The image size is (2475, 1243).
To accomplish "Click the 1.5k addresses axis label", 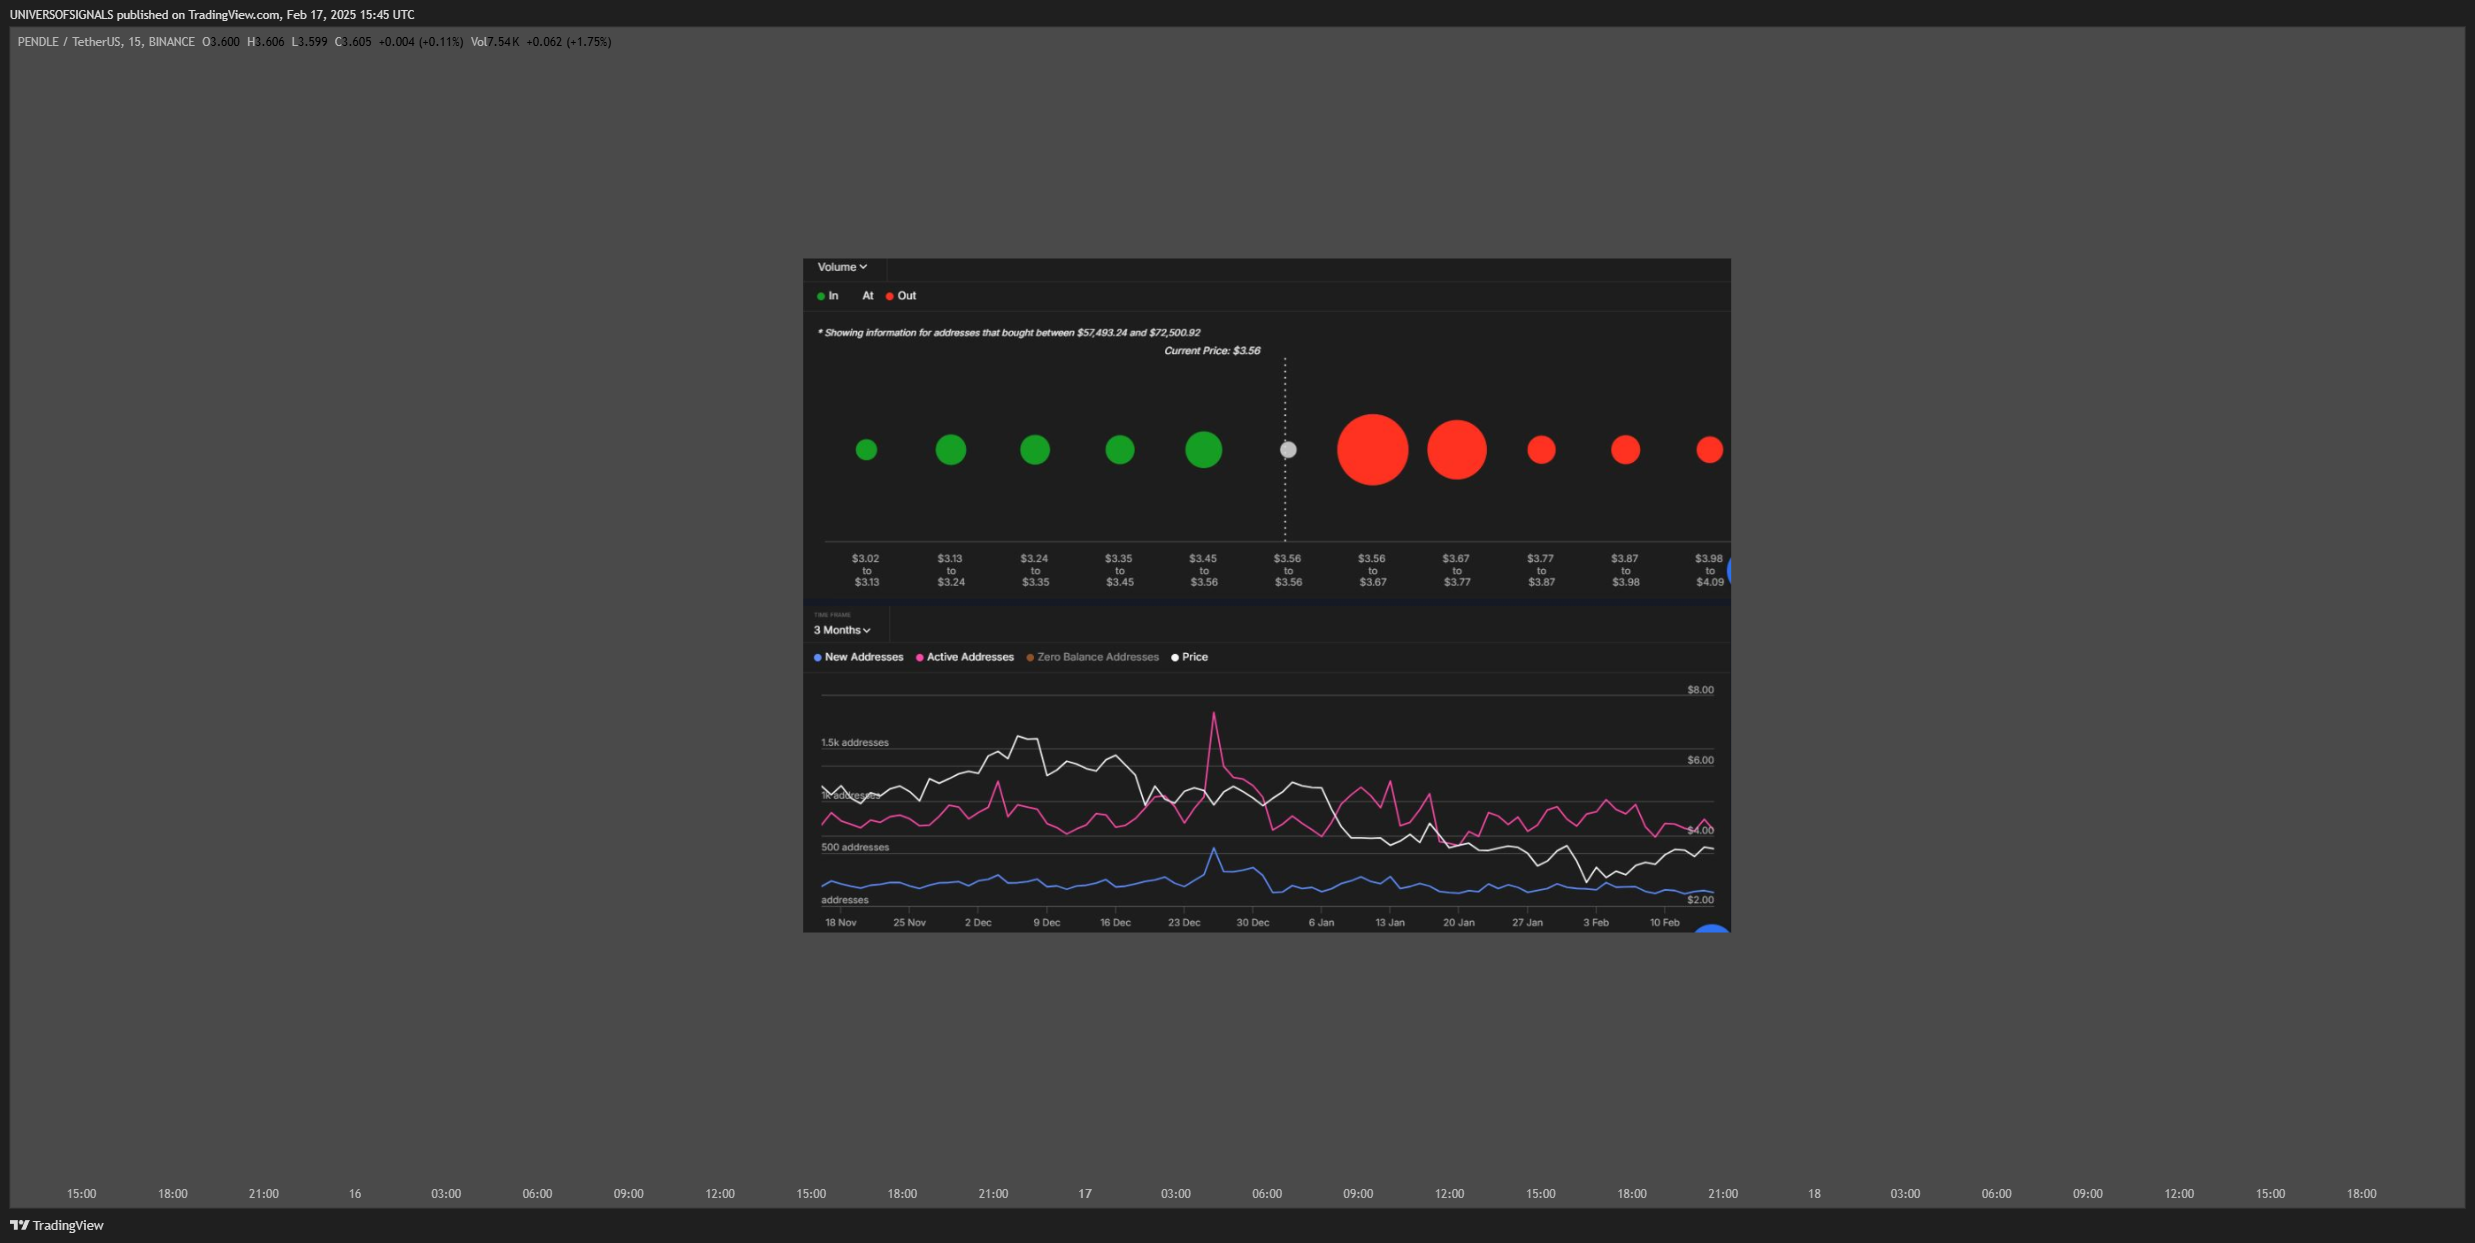I will pos(855,743).
